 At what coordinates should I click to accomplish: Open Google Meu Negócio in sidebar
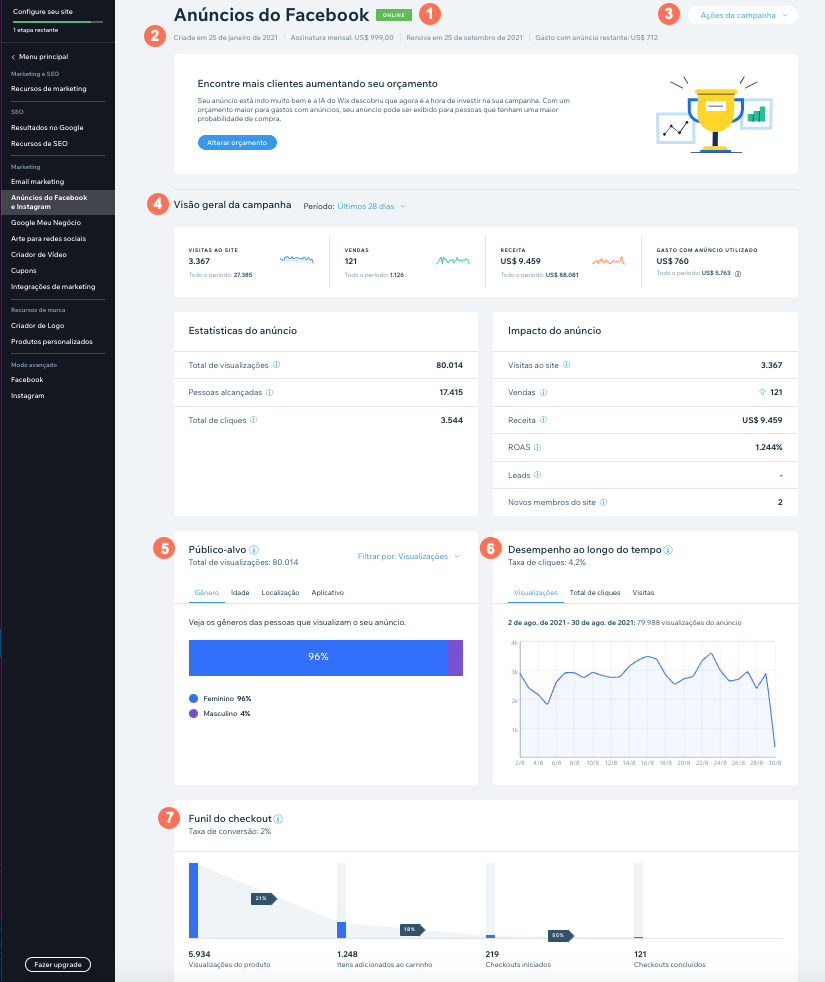tap(46, 223)
